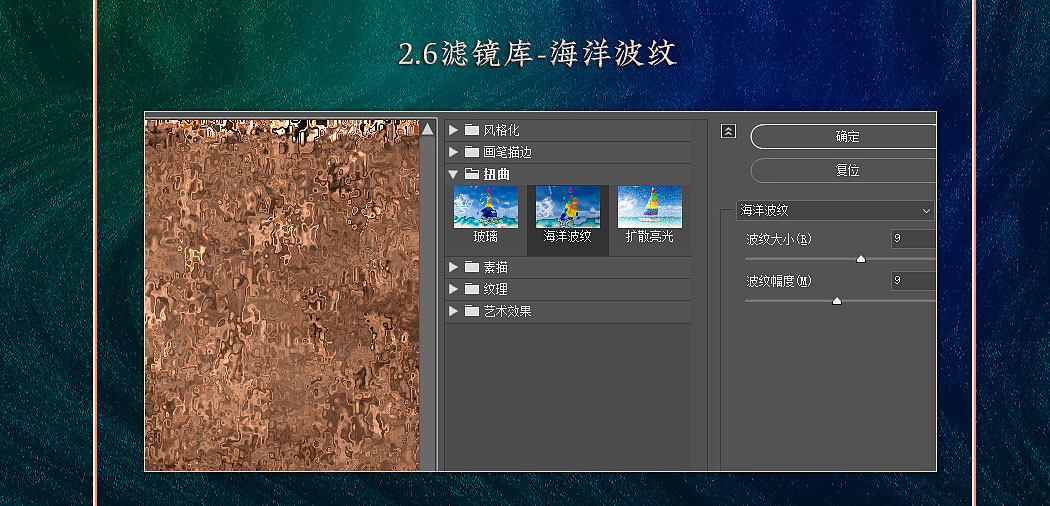Click the preview scrollbar up arrow

tap(428, 129)
